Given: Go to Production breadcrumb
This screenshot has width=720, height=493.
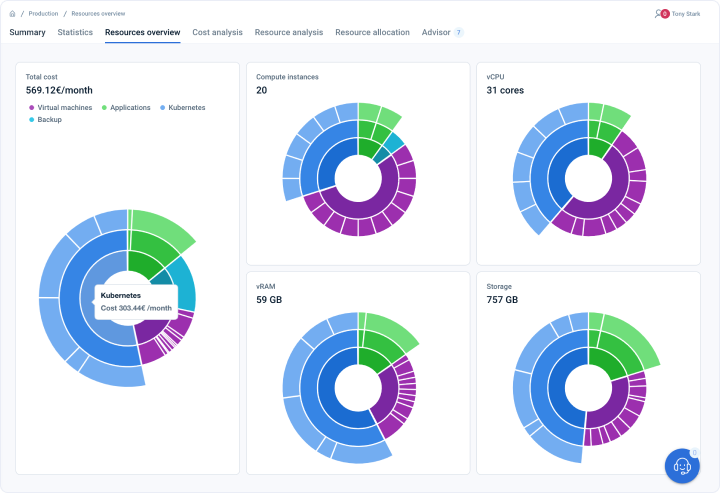Looking at the screenshot, I should point(43,14).
